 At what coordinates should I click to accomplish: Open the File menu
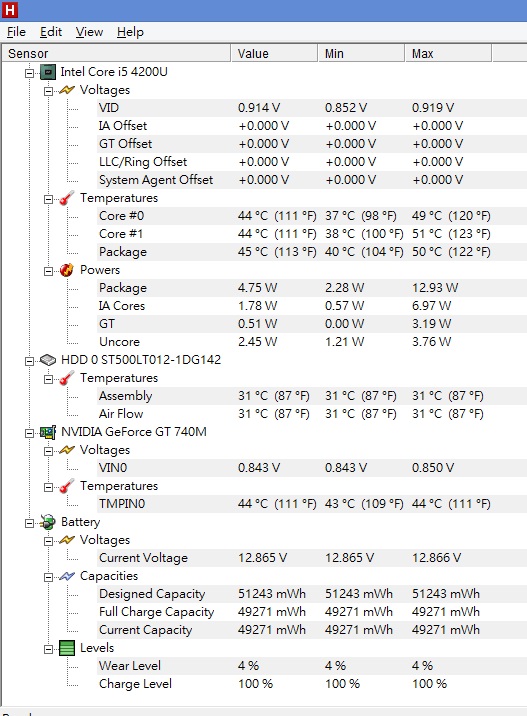click(16, 32)
